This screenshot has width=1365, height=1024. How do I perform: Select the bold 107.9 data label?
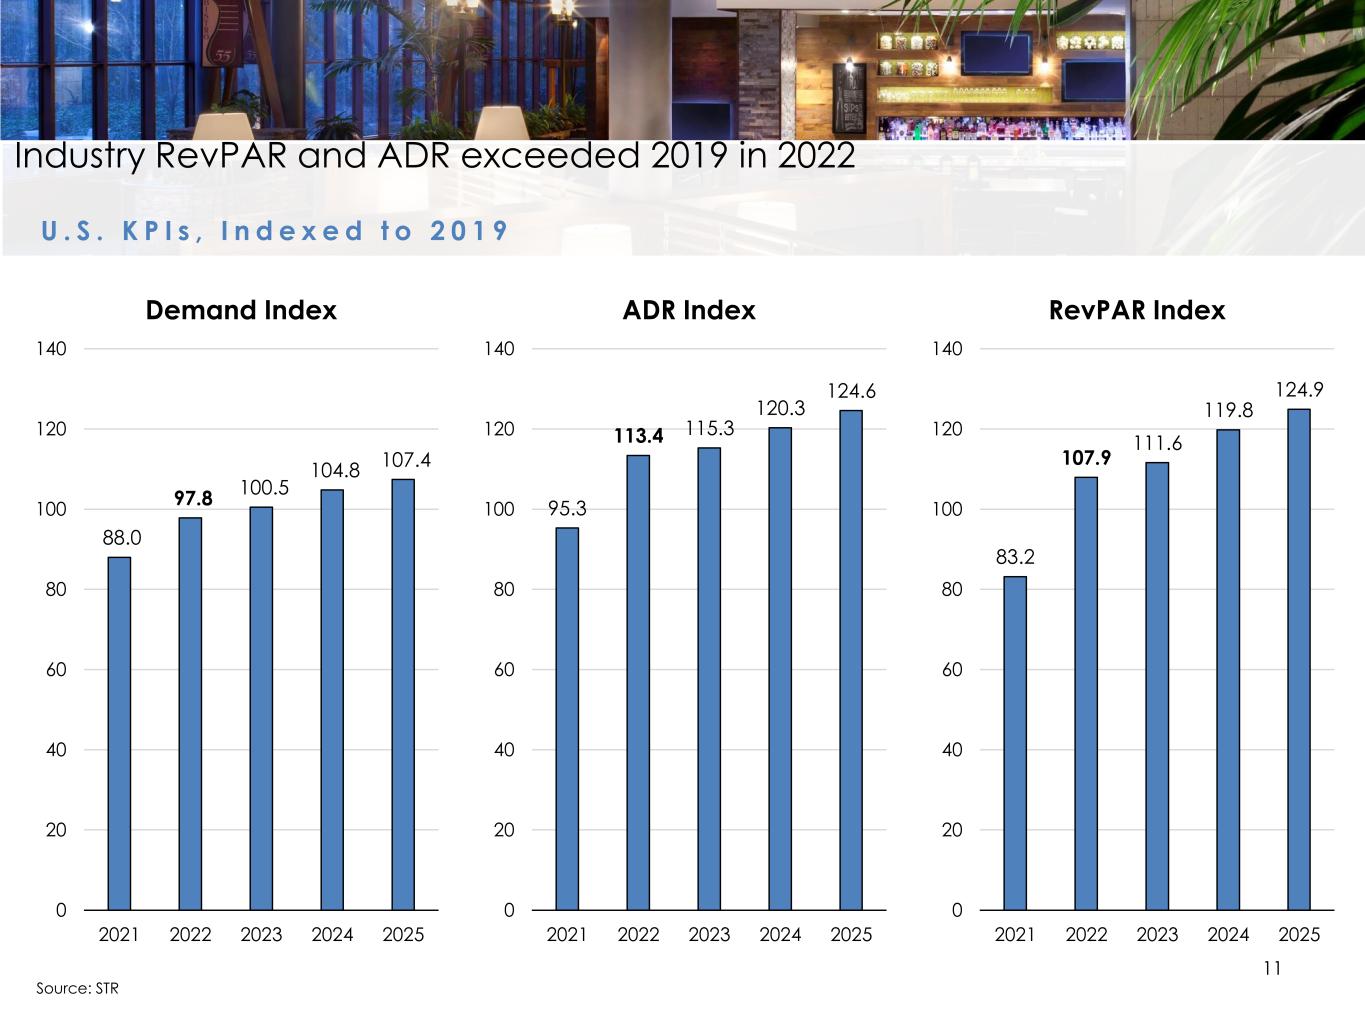pyautogui.click(x=1086, y=458)
